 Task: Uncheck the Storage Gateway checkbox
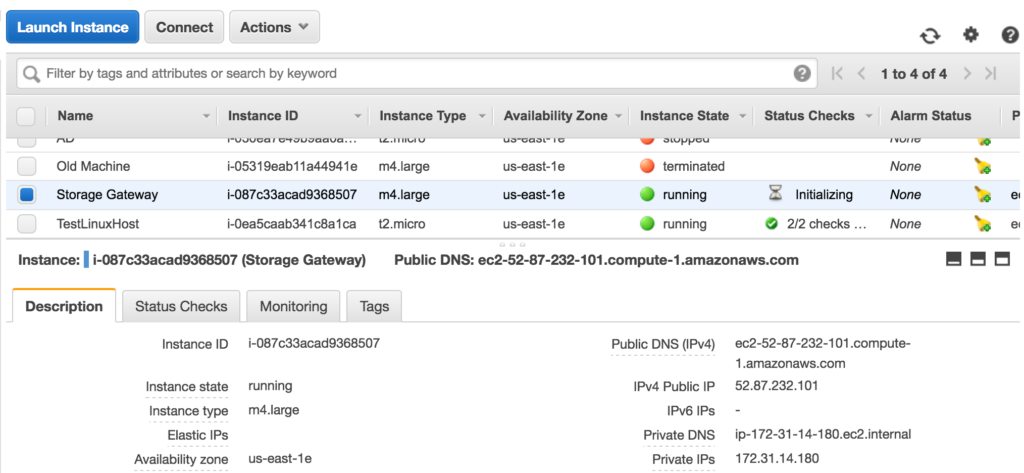27,195
